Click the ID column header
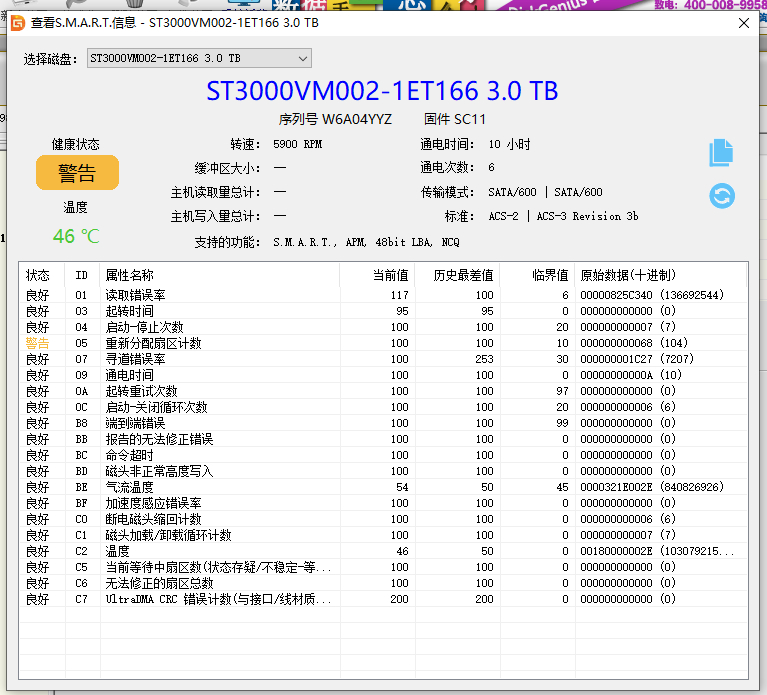 click(x=82, y=275)
